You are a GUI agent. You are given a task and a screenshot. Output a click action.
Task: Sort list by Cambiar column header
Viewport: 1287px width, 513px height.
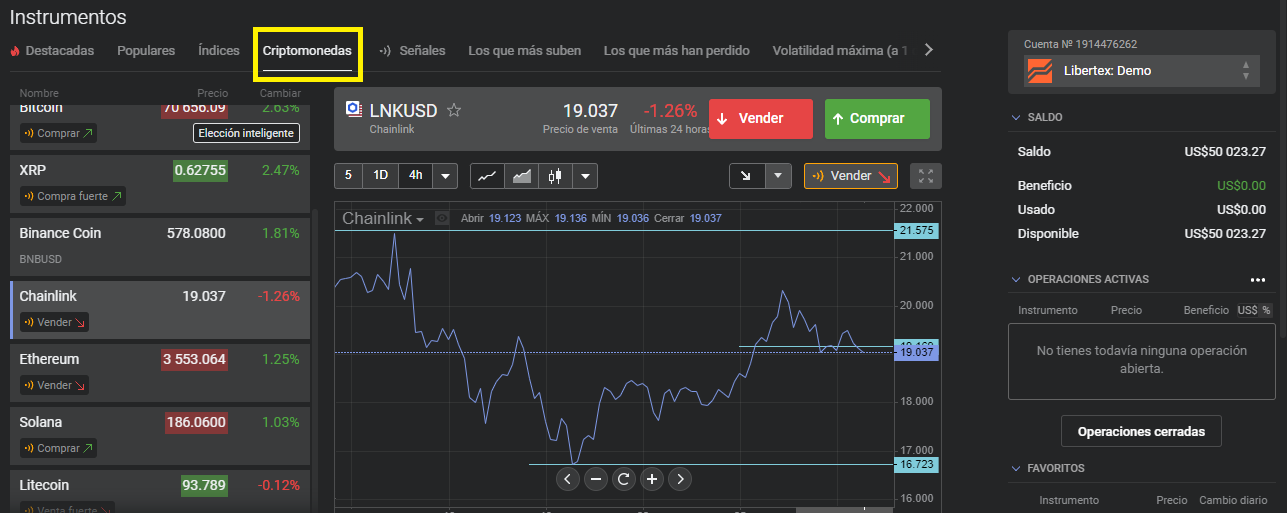pos(280,93)
